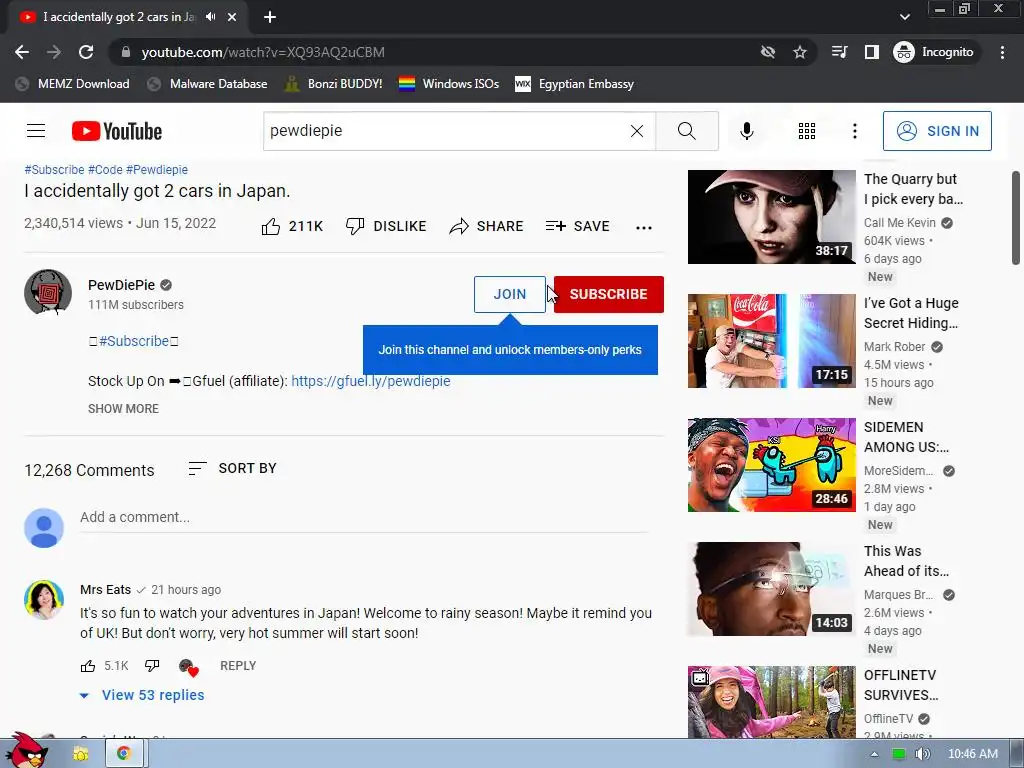The width and height of the screenshot is (1024, 768).
Task: Open more actions ellipsis under video
Action: coord(644,227)
